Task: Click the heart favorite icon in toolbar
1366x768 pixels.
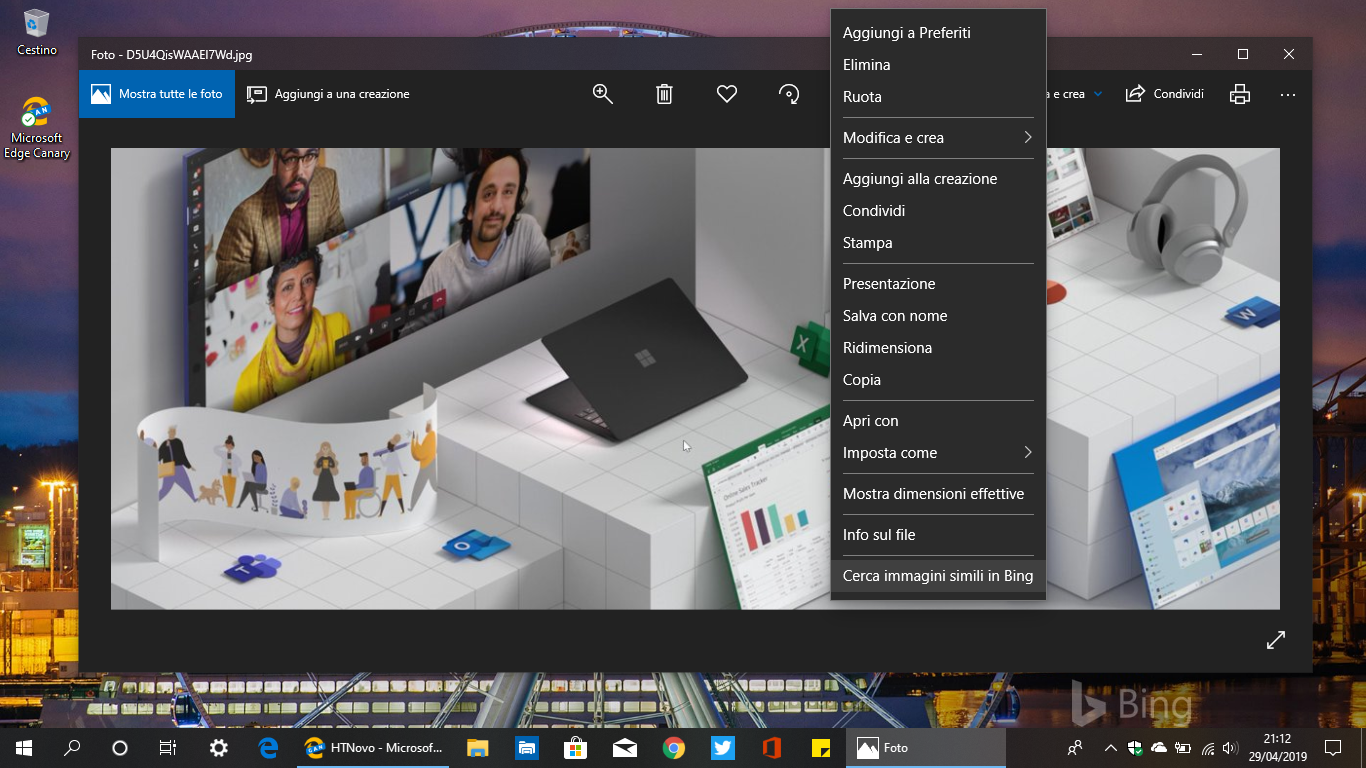Action: [x=727, y=94]
